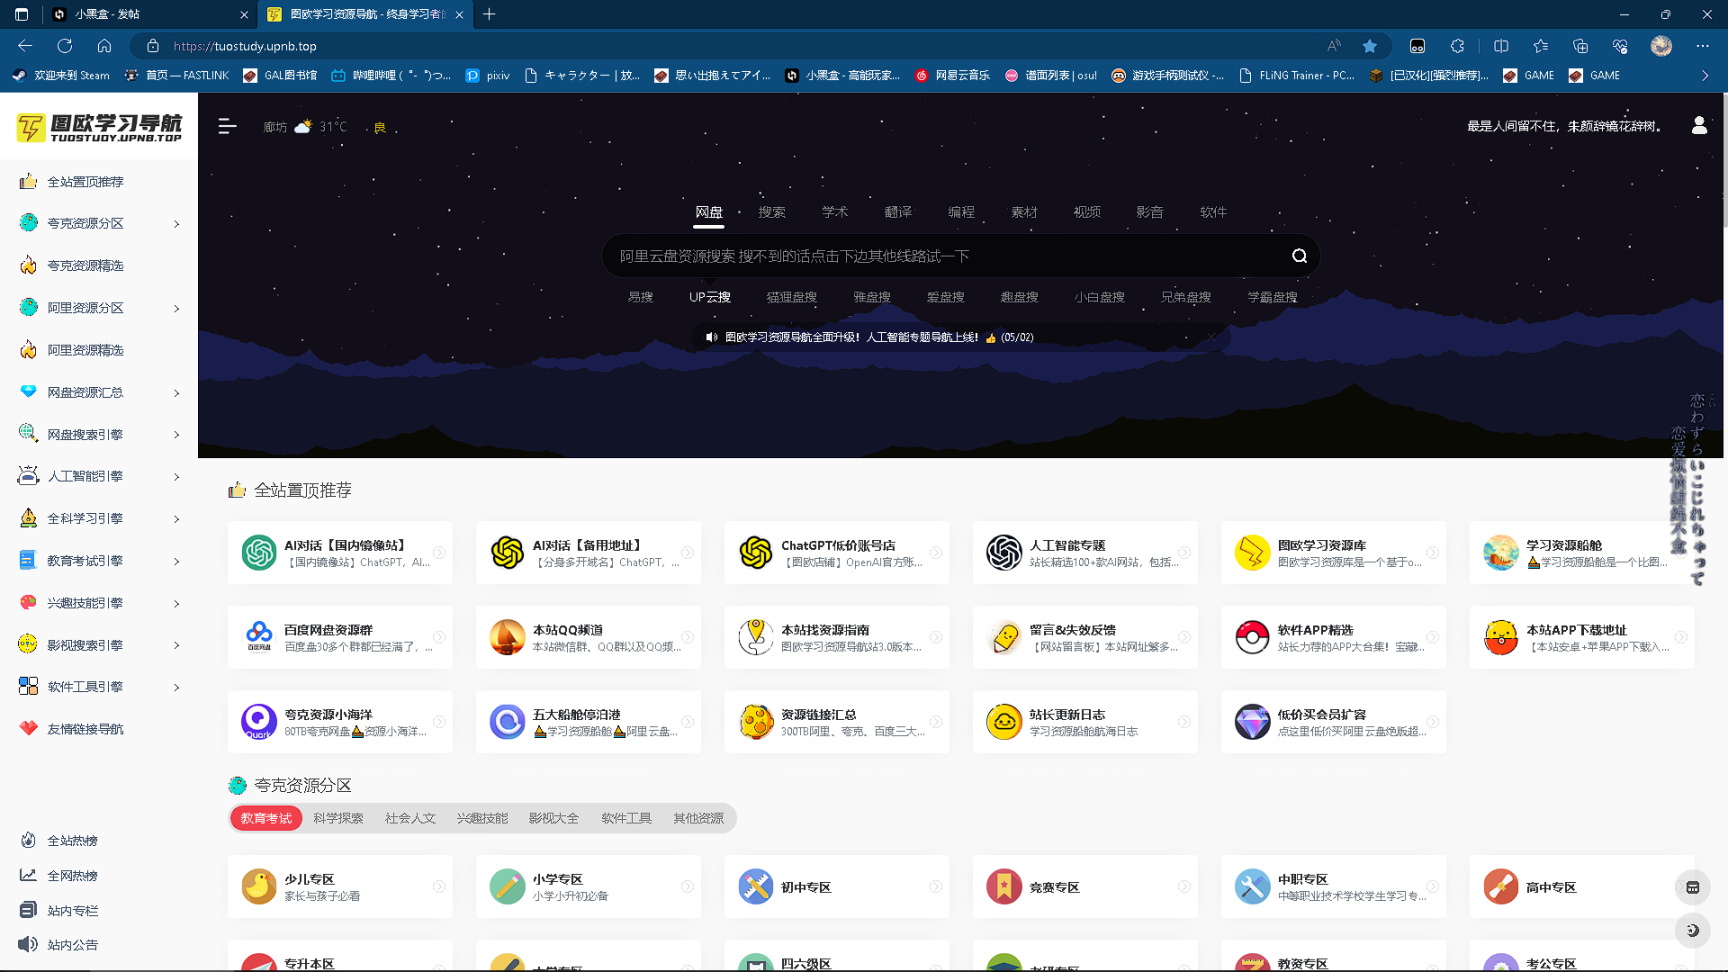Choose the 猫狸盘搜 search engine option
The height and width of the screenshot is (972, 1728).
(x=791, y=297)
